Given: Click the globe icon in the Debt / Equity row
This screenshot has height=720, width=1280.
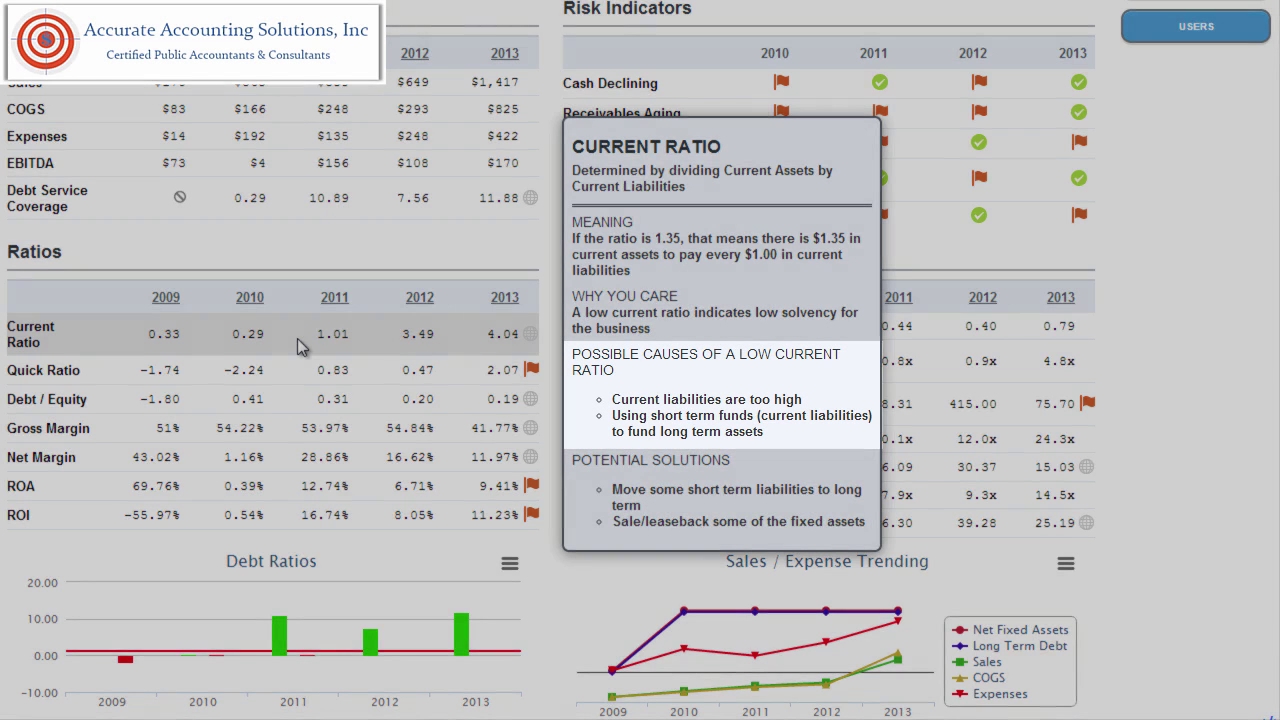Looking at the screenshot, I should 530,399.
